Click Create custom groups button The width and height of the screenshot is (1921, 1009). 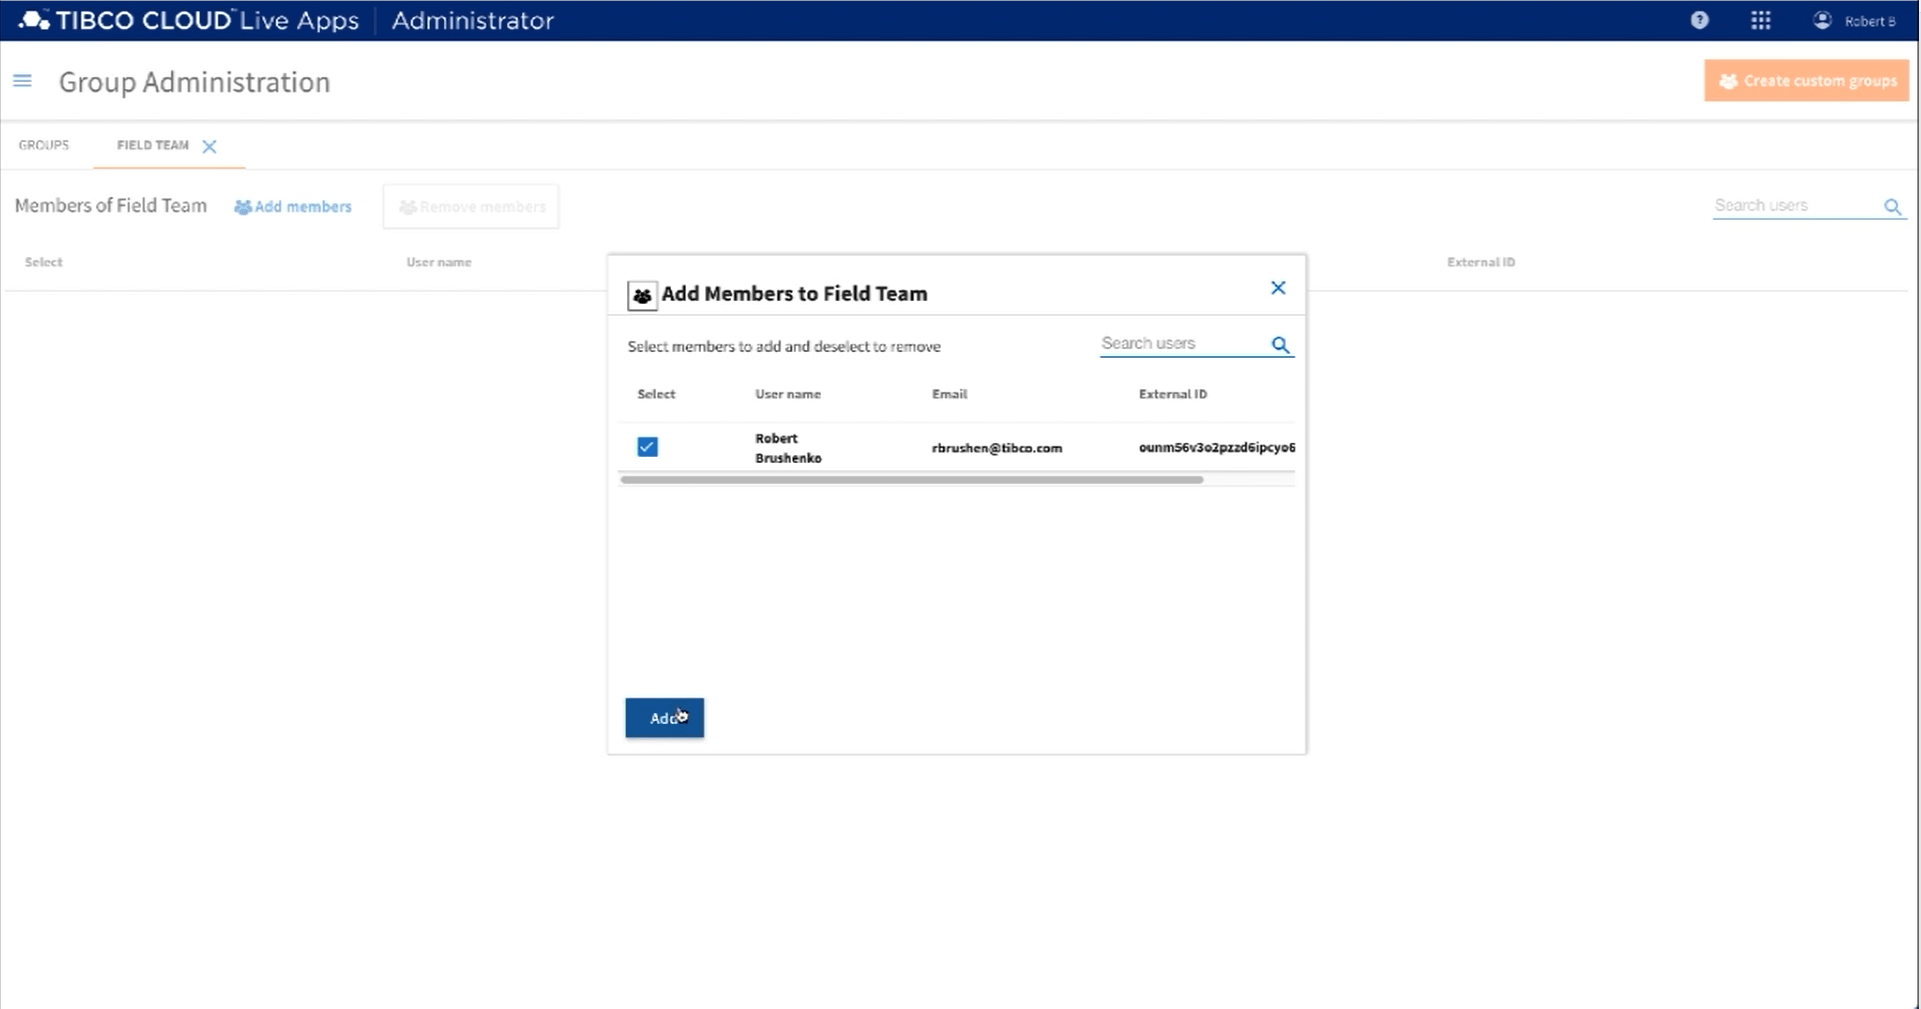tap(1806, 81)
